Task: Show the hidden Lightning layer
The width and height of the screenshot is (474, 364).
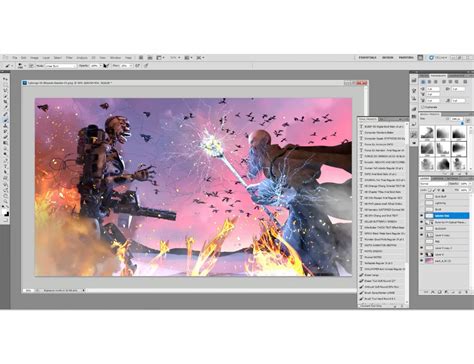Action: click(421, 203)
